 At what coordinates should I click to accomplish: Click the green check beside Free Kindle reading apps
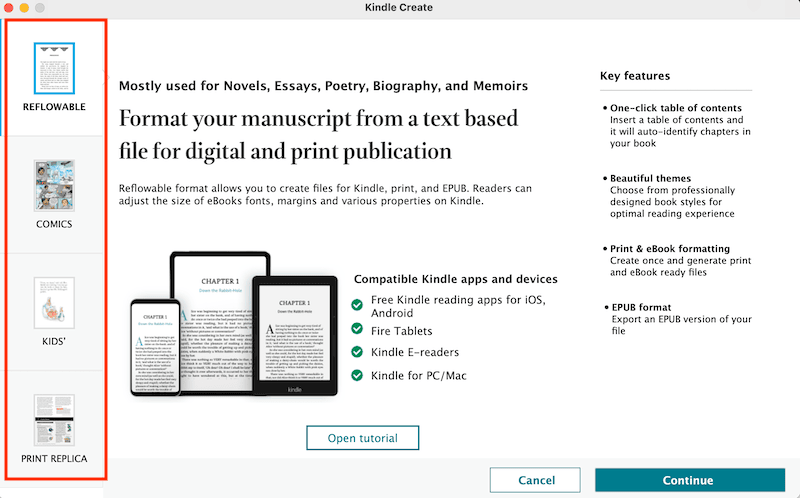pos(357,305)
